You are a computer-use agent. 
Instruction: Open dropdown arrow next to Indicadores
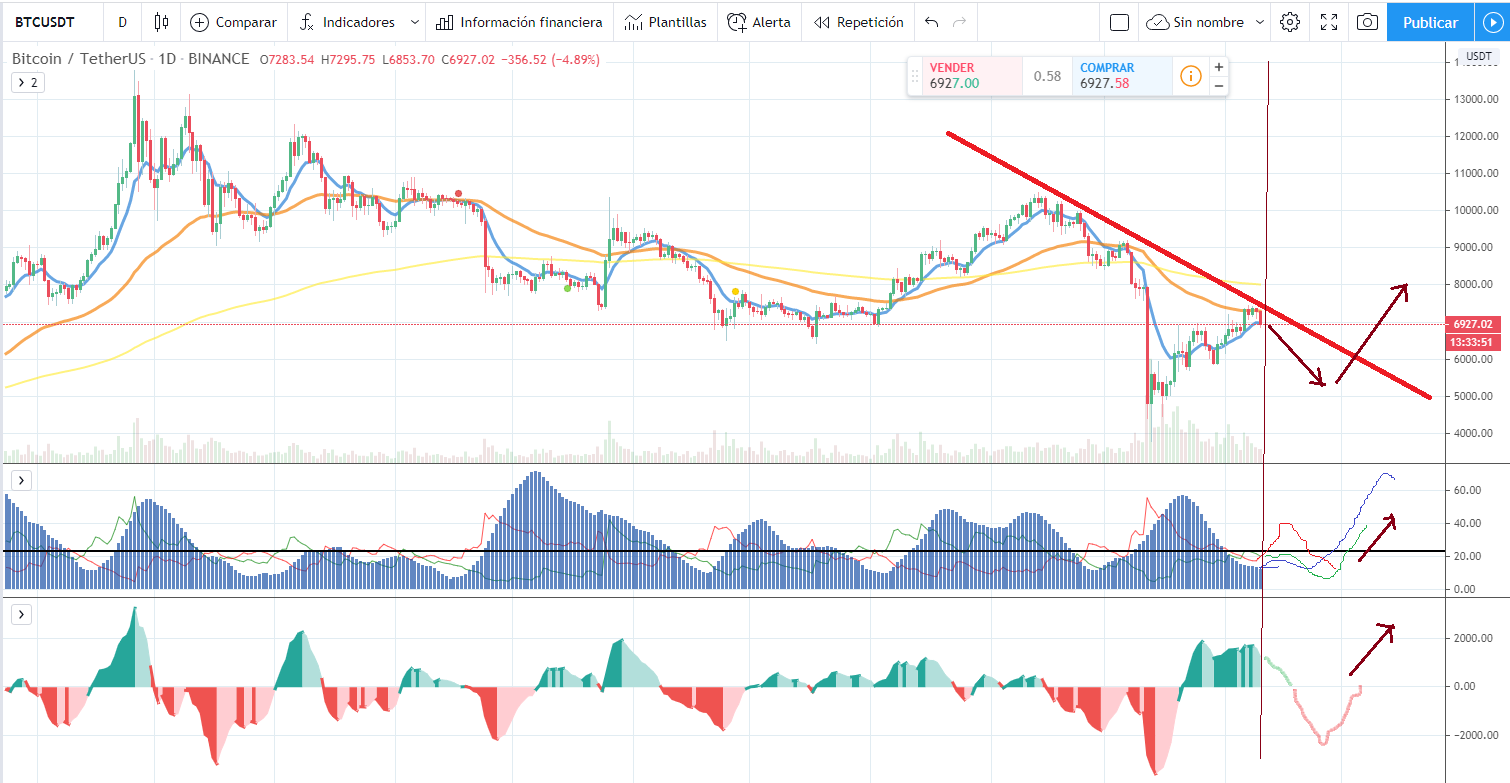414,22
